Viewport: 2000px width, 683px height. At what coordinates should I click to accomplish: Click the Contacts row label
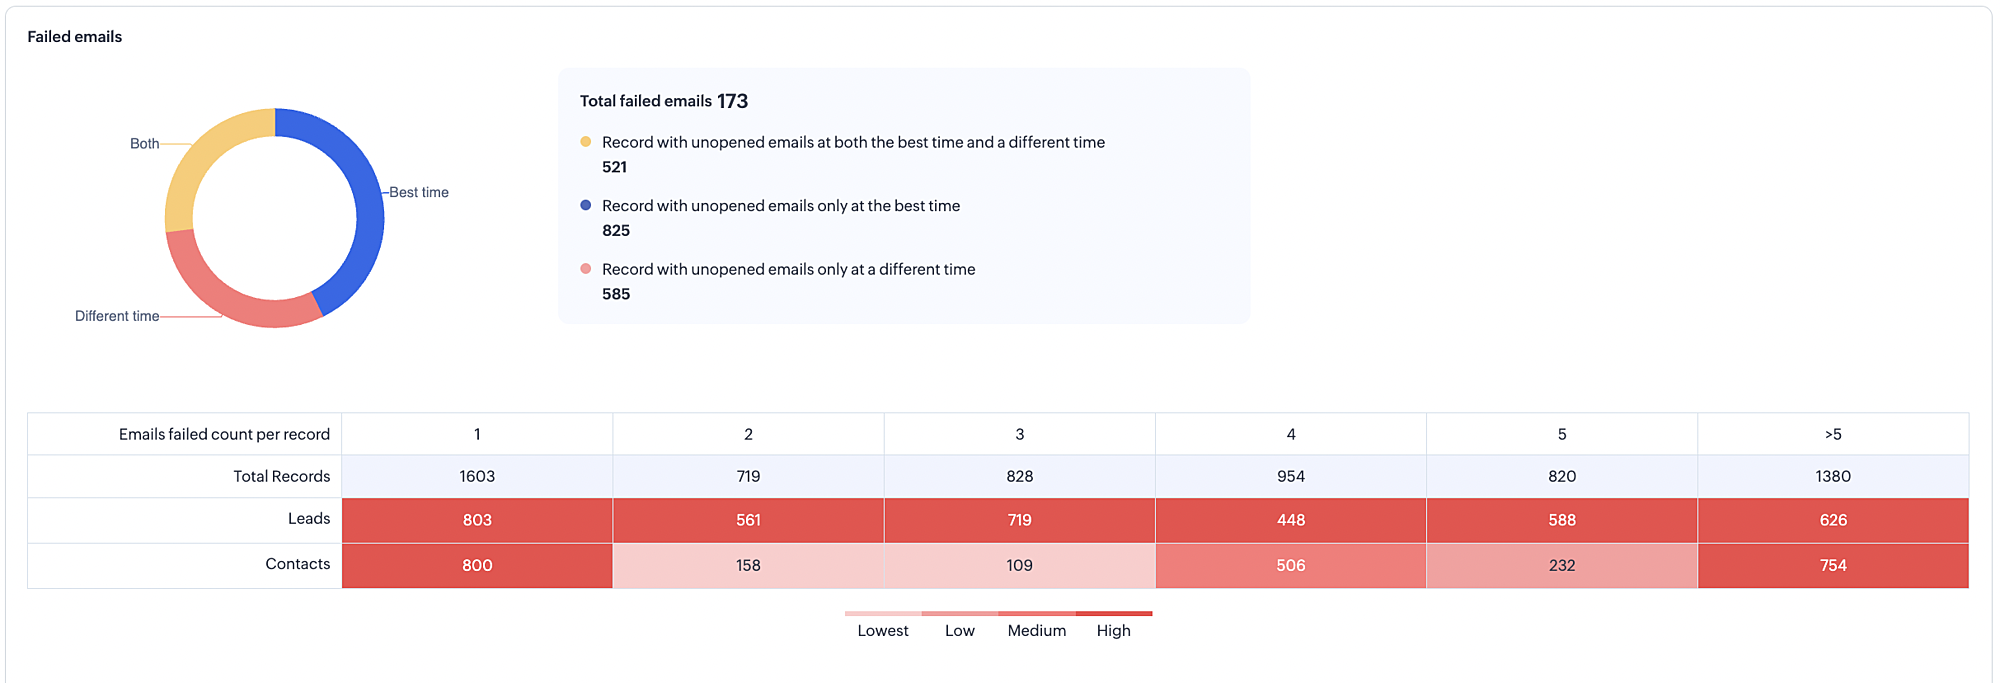[x=297, y=564]
